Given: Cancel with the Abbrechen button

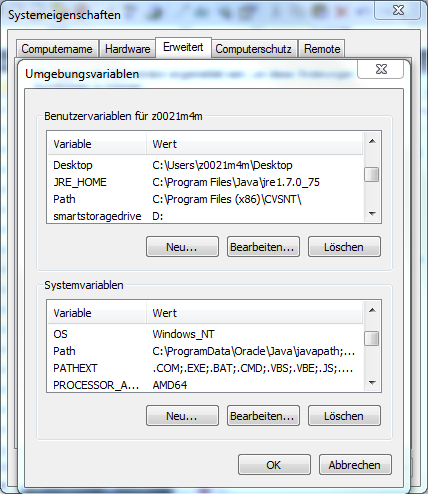Looking at the screenshot, I should coord(355,465).
